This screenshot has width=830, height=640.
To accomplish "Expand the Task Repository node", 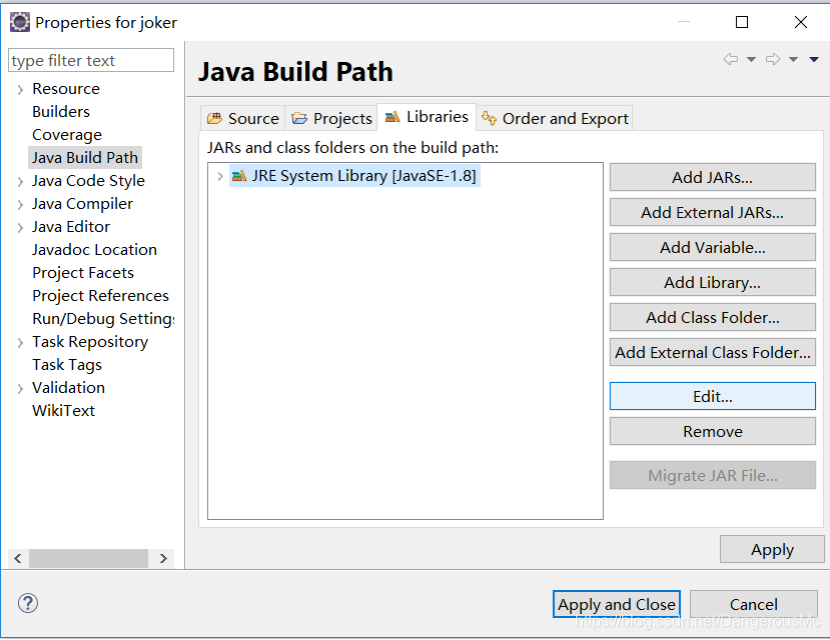I will (x=20, y=342).
